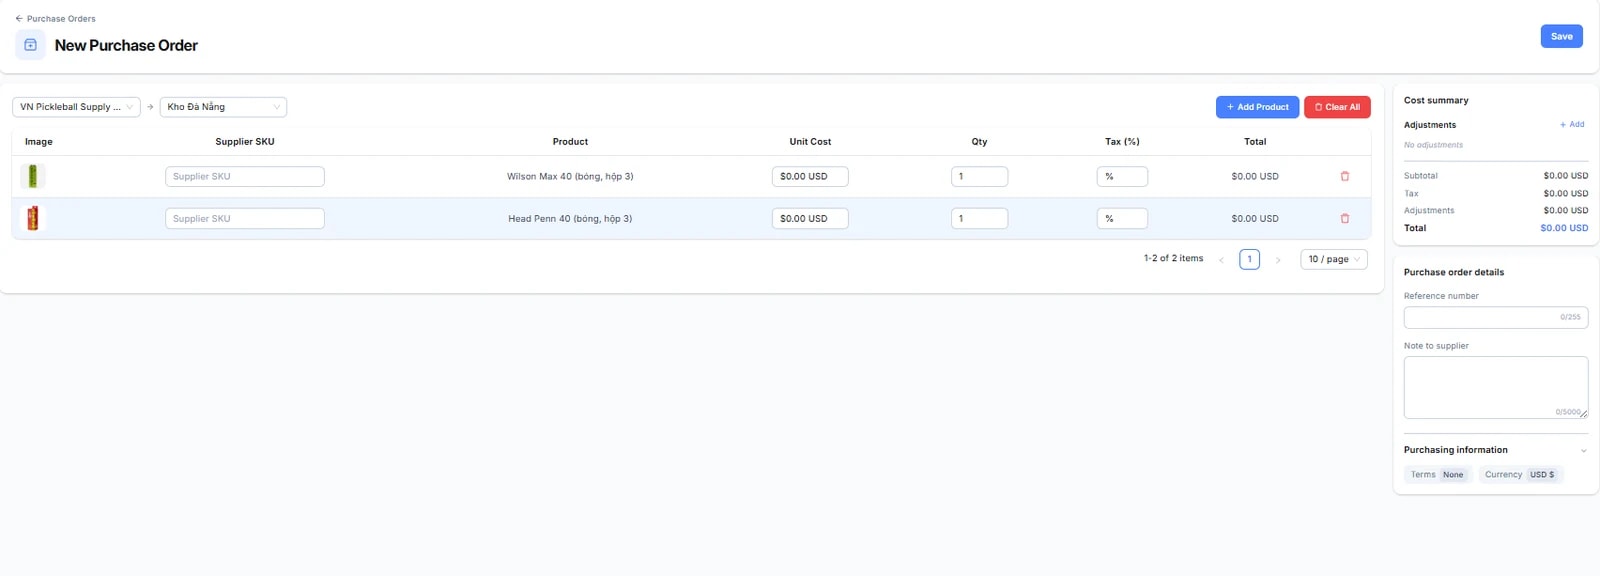Select page 1 in pagination
This screenshot has height=576, width=1600.
click(1249, 259)
